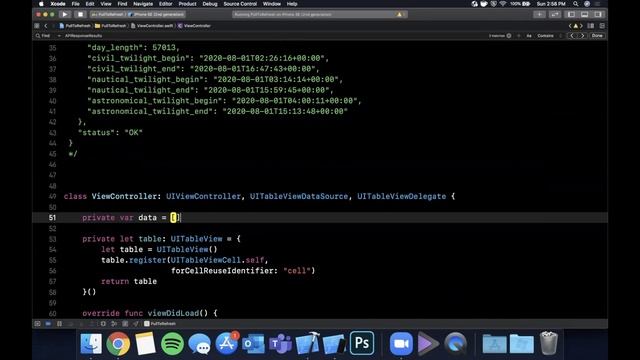Go to next find match
This screenshot has width=640, height=360.
point(582,36)
